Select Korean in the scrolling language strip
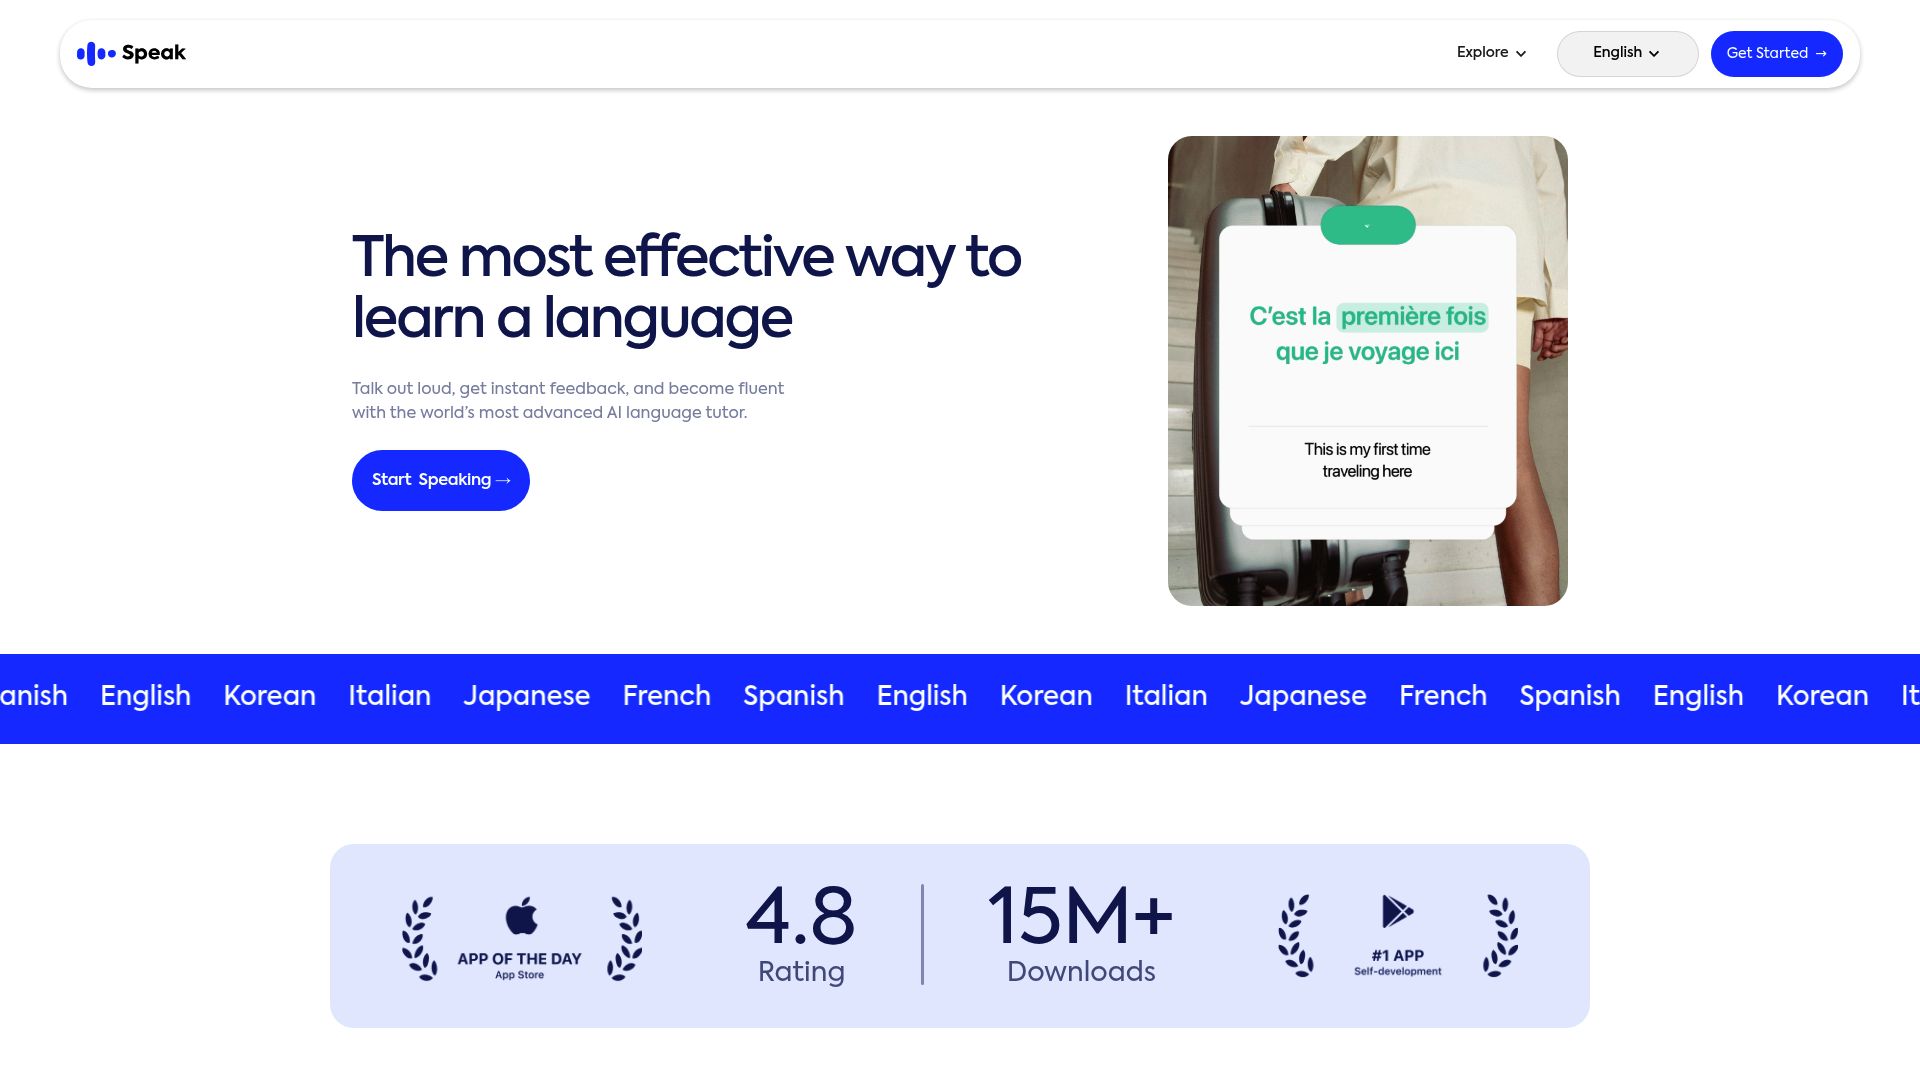 click(269, 696)
